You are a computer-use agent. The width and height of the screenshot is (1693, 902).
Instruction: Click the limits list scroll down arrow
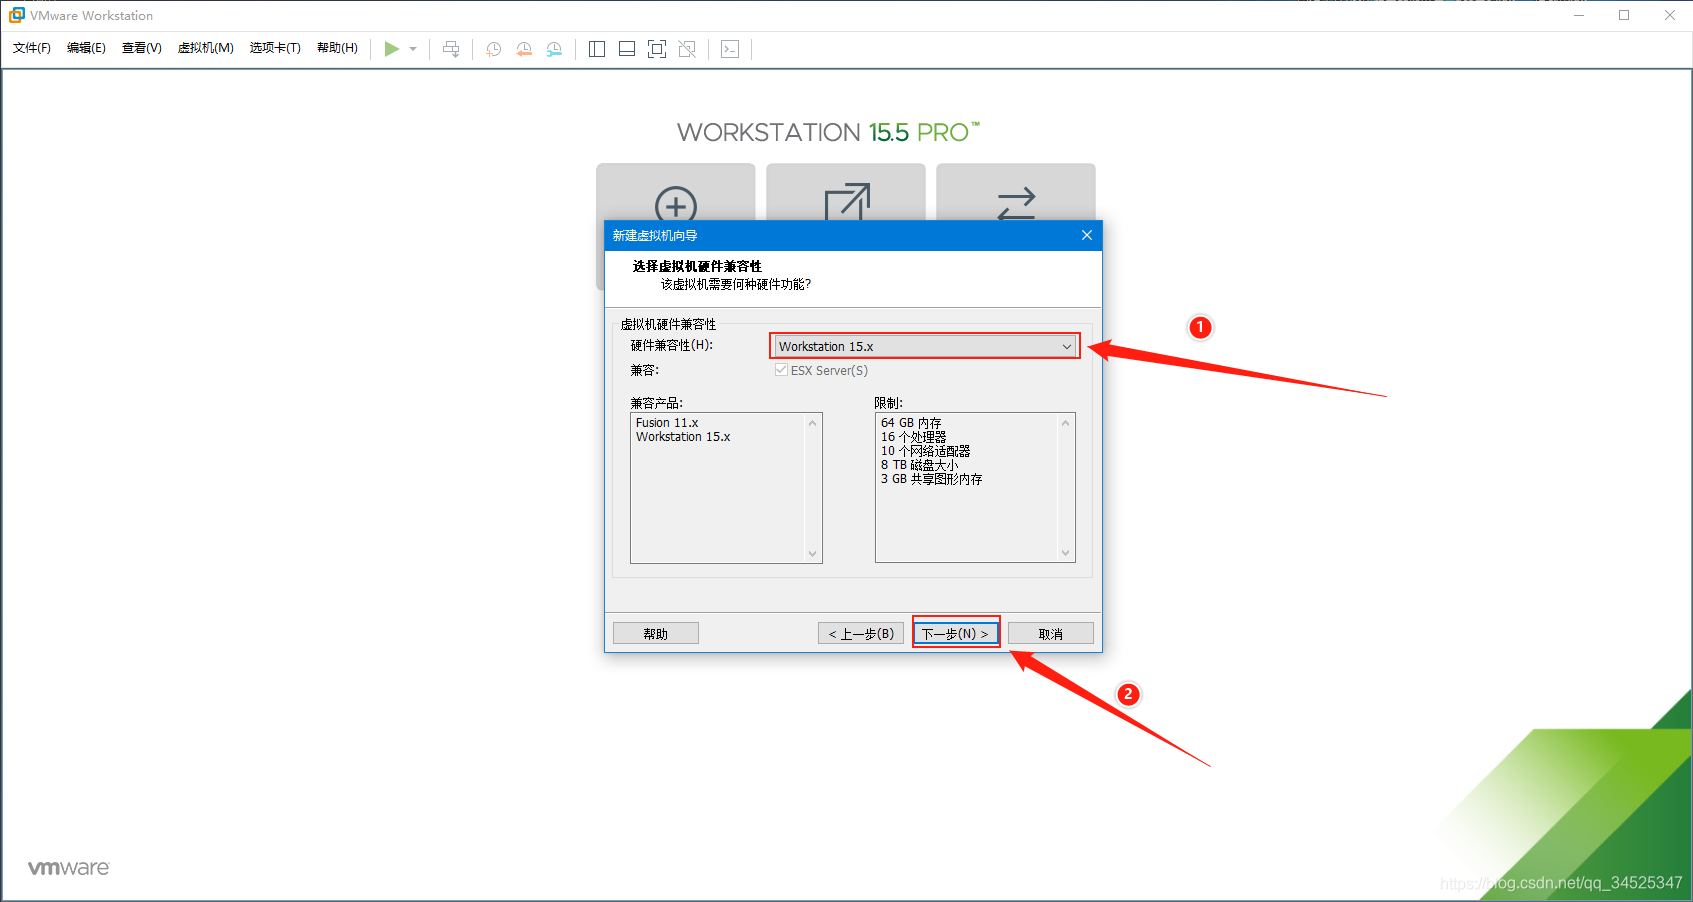[1065, 553]
